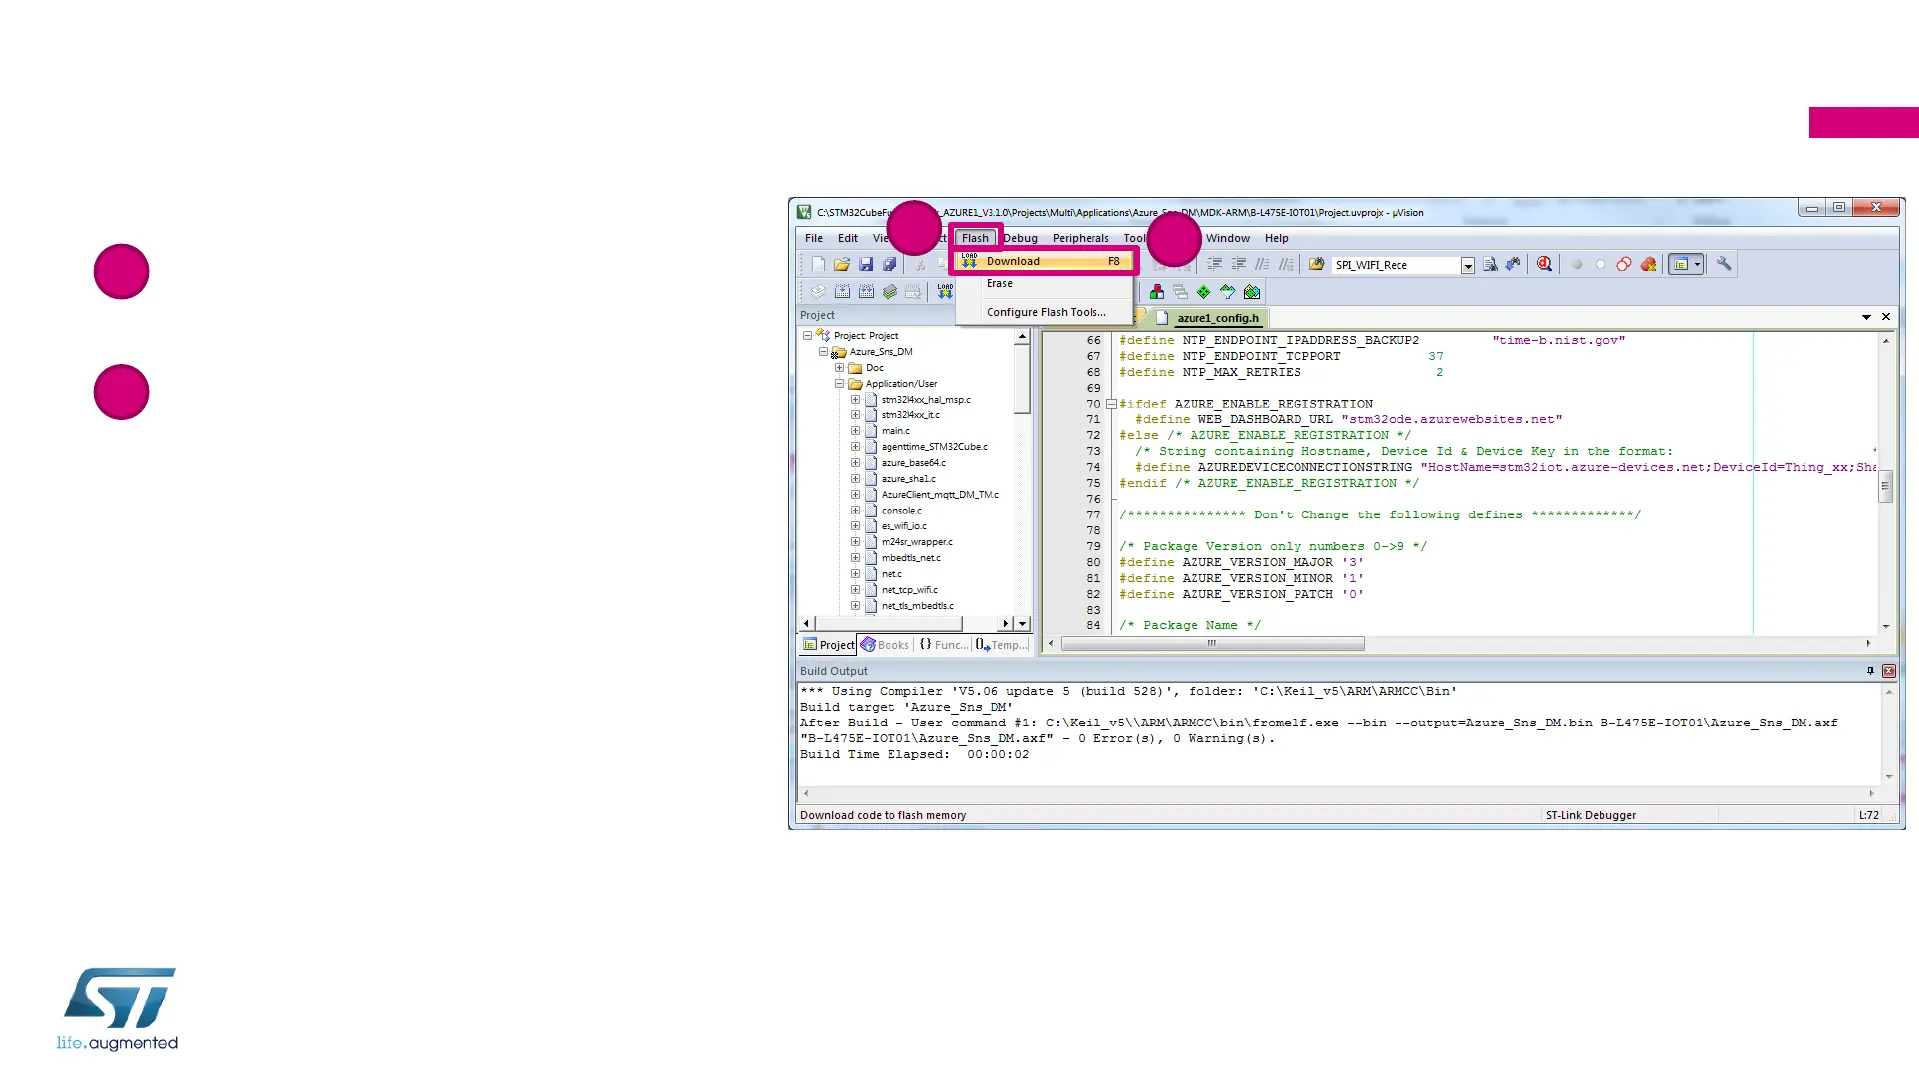Switch to the Books tab
This screenshot has height=1080, width=1919.
pyautogui.click(x=885, y=645)
